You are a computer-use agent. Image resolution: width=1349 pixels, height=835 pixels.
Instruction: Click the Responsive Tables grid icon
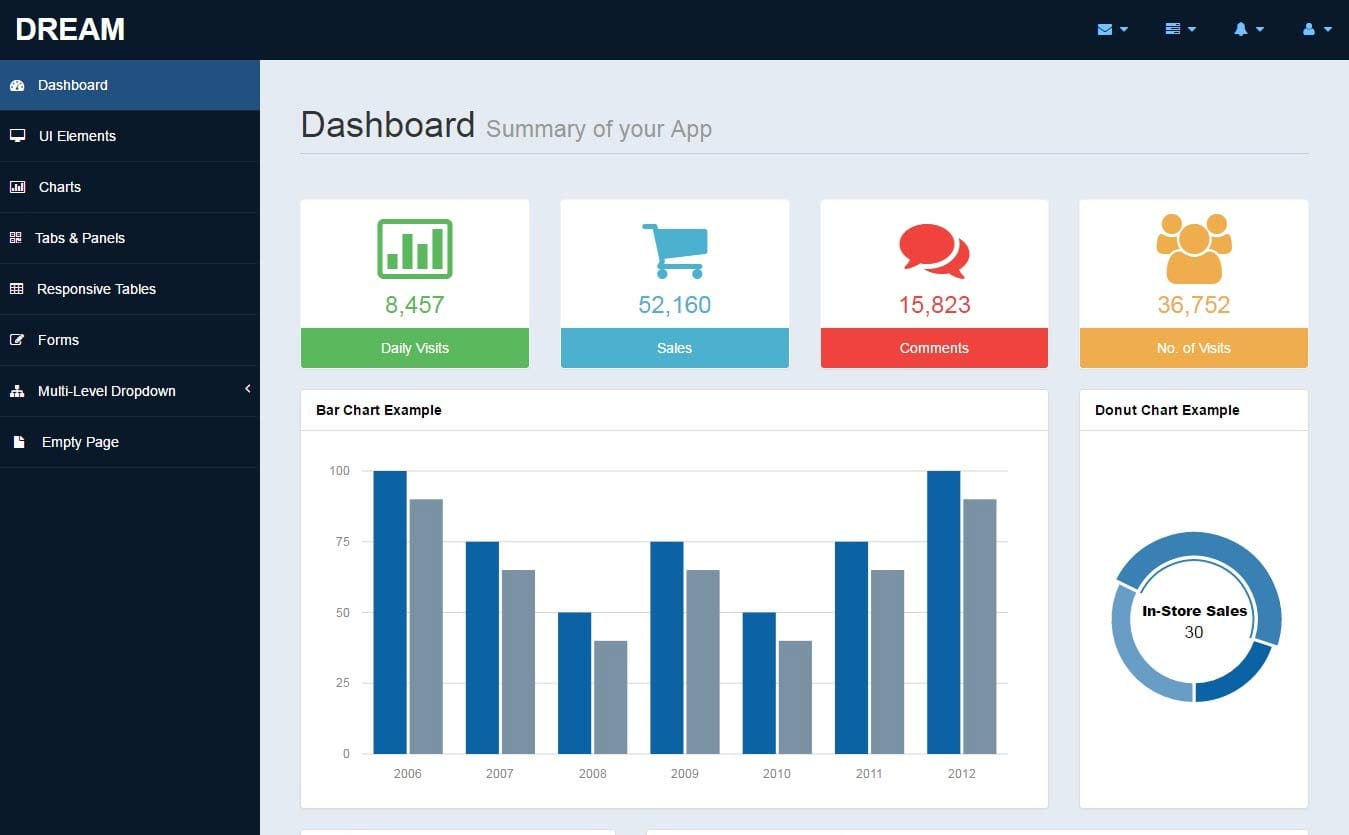tap(17, 289)
